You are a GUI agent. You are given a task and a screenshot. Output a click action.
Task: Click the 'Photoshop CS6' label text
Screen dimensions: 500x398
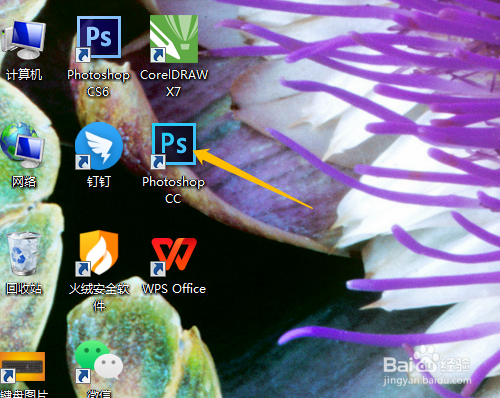[x=99, y=83]
